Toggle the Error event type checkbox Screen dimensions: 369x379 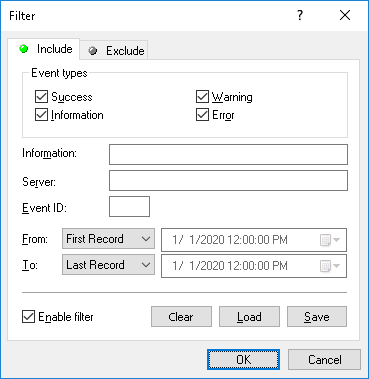coord(202,115)
